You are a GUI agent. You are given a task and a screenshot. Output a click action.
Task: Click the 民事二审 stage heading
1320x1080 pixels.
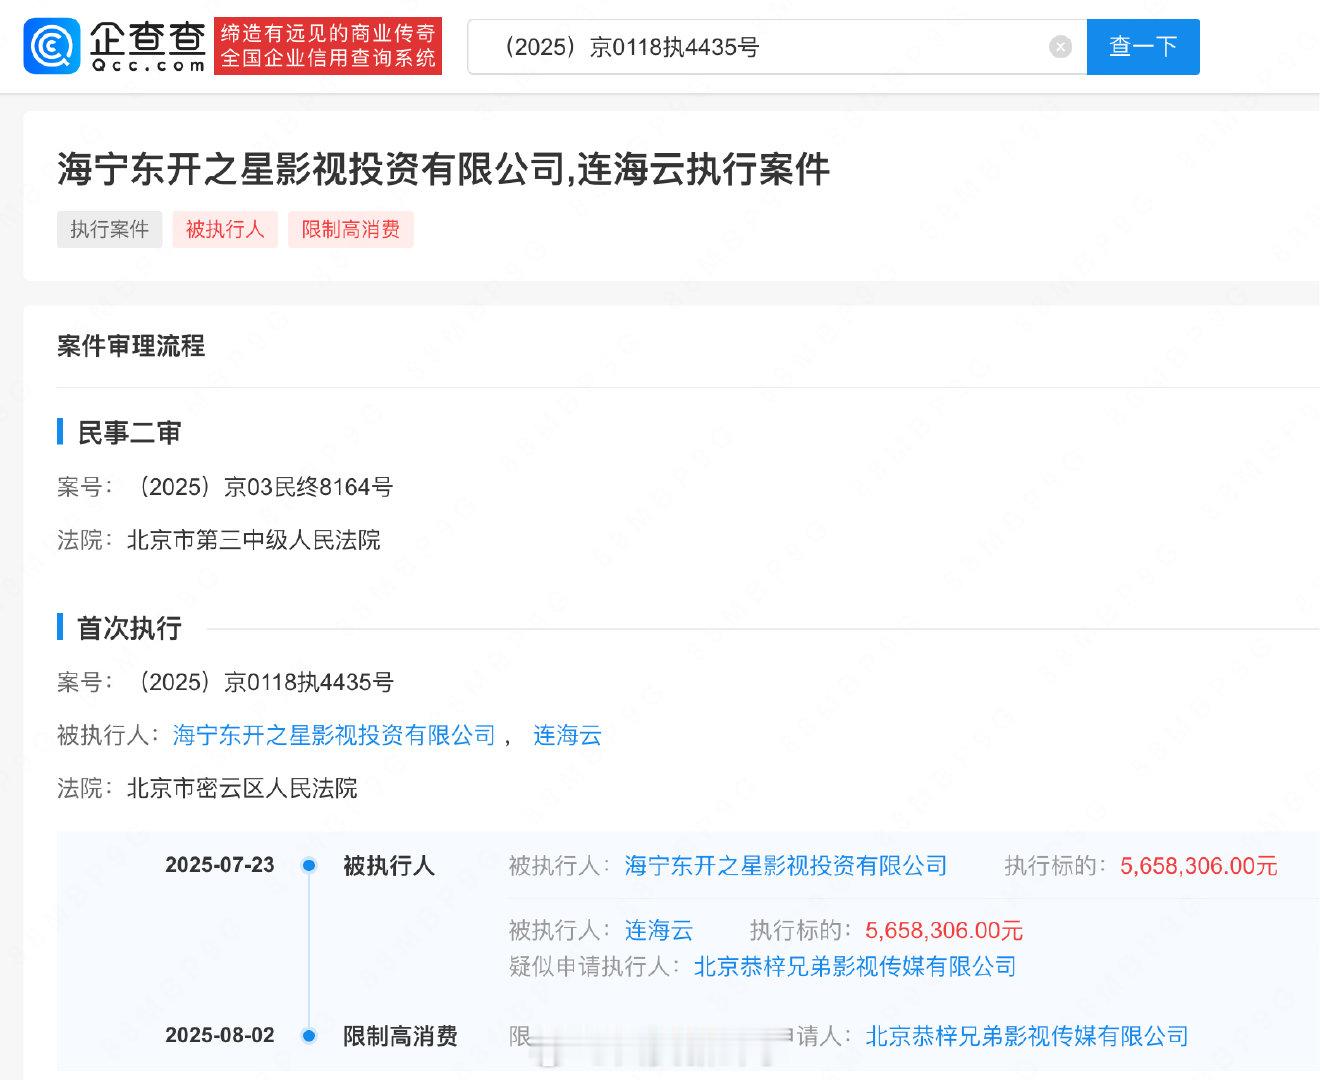click(x=129, y=433)
